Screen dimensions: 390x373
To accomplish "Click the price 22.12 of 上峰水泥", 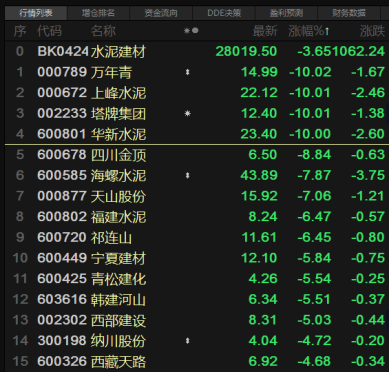I will pyautogui.click(x=259, y=93).
